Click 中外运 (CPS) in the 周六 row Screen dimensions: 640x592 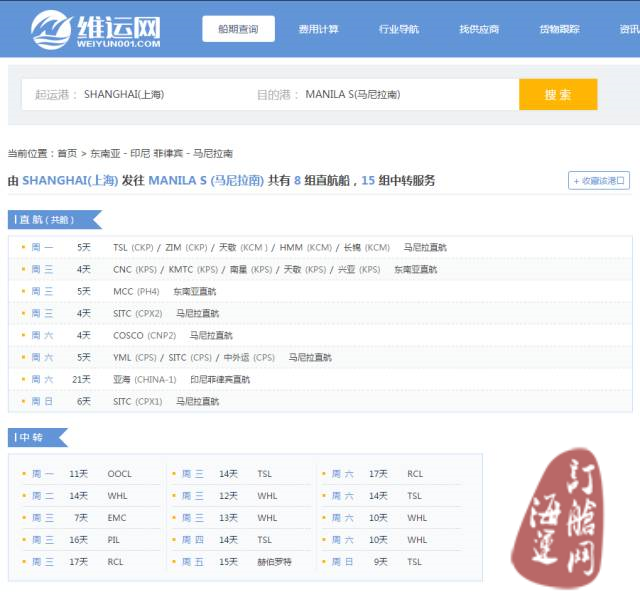249,358
